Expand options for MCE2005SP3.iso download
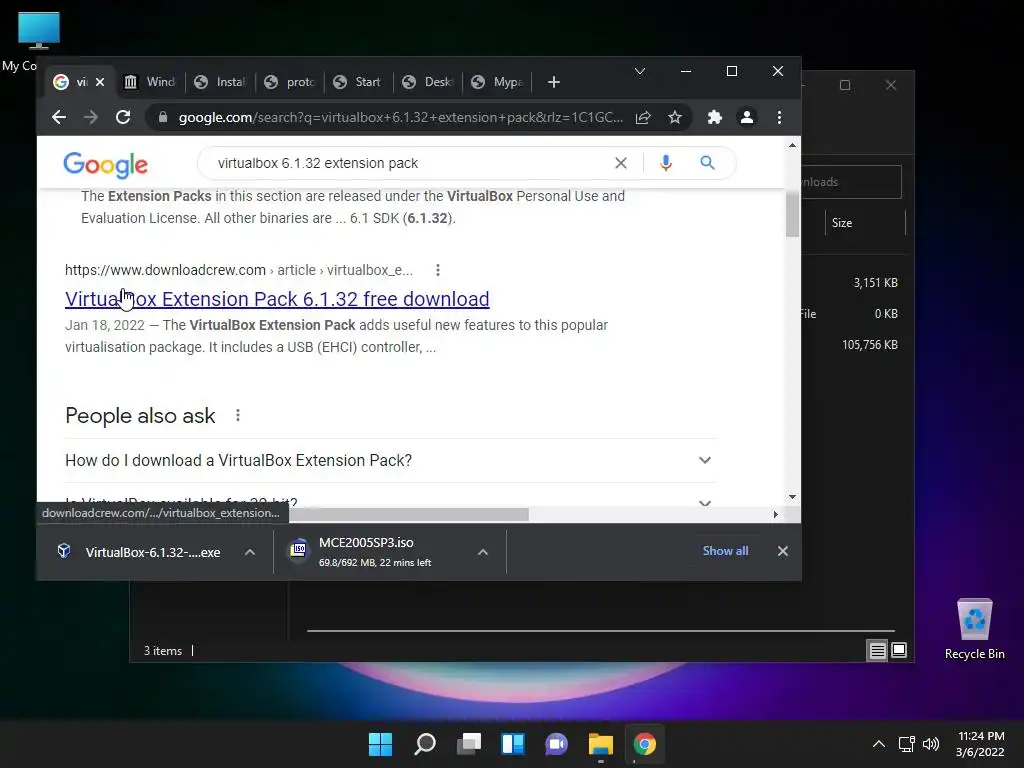Image resolution: width=1024 pixels, height=768 pixels. 483,552
